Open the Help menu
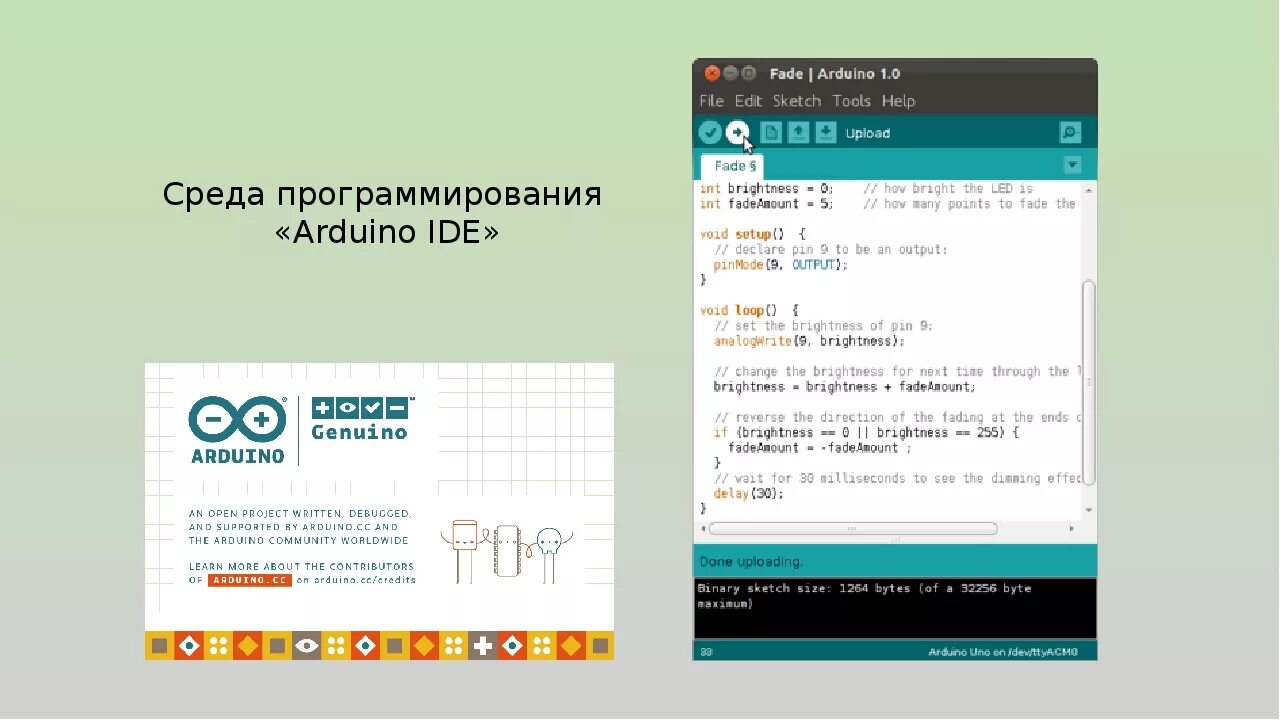Image resolution: width=1280 pixels, height=720 pixels. pyautogui.click(x=898, y=101)
